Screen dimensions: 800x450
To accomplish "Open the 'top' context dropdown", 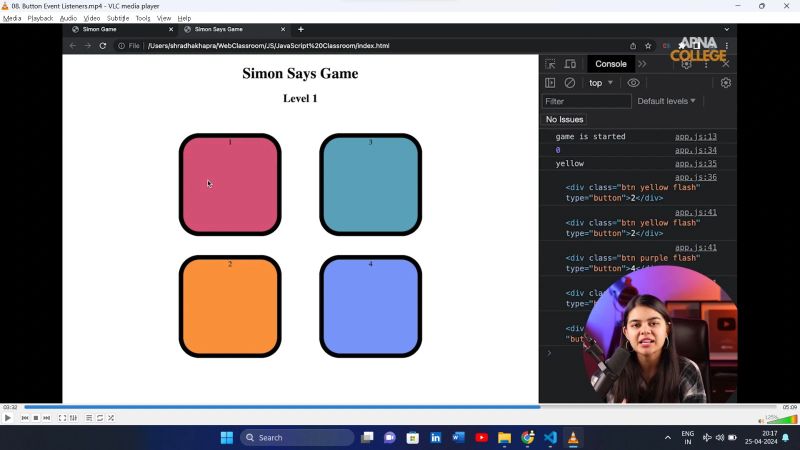I will (601, 83).
